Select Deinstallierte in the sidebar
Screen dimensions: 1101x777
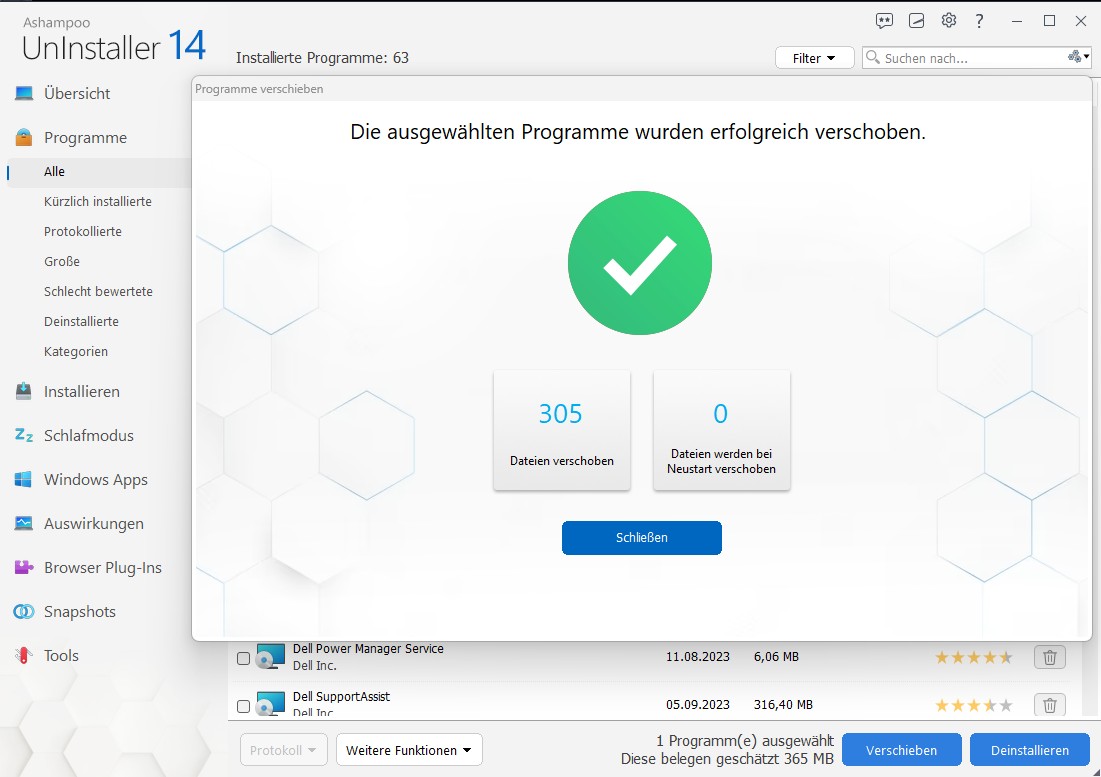pos(81,321)
